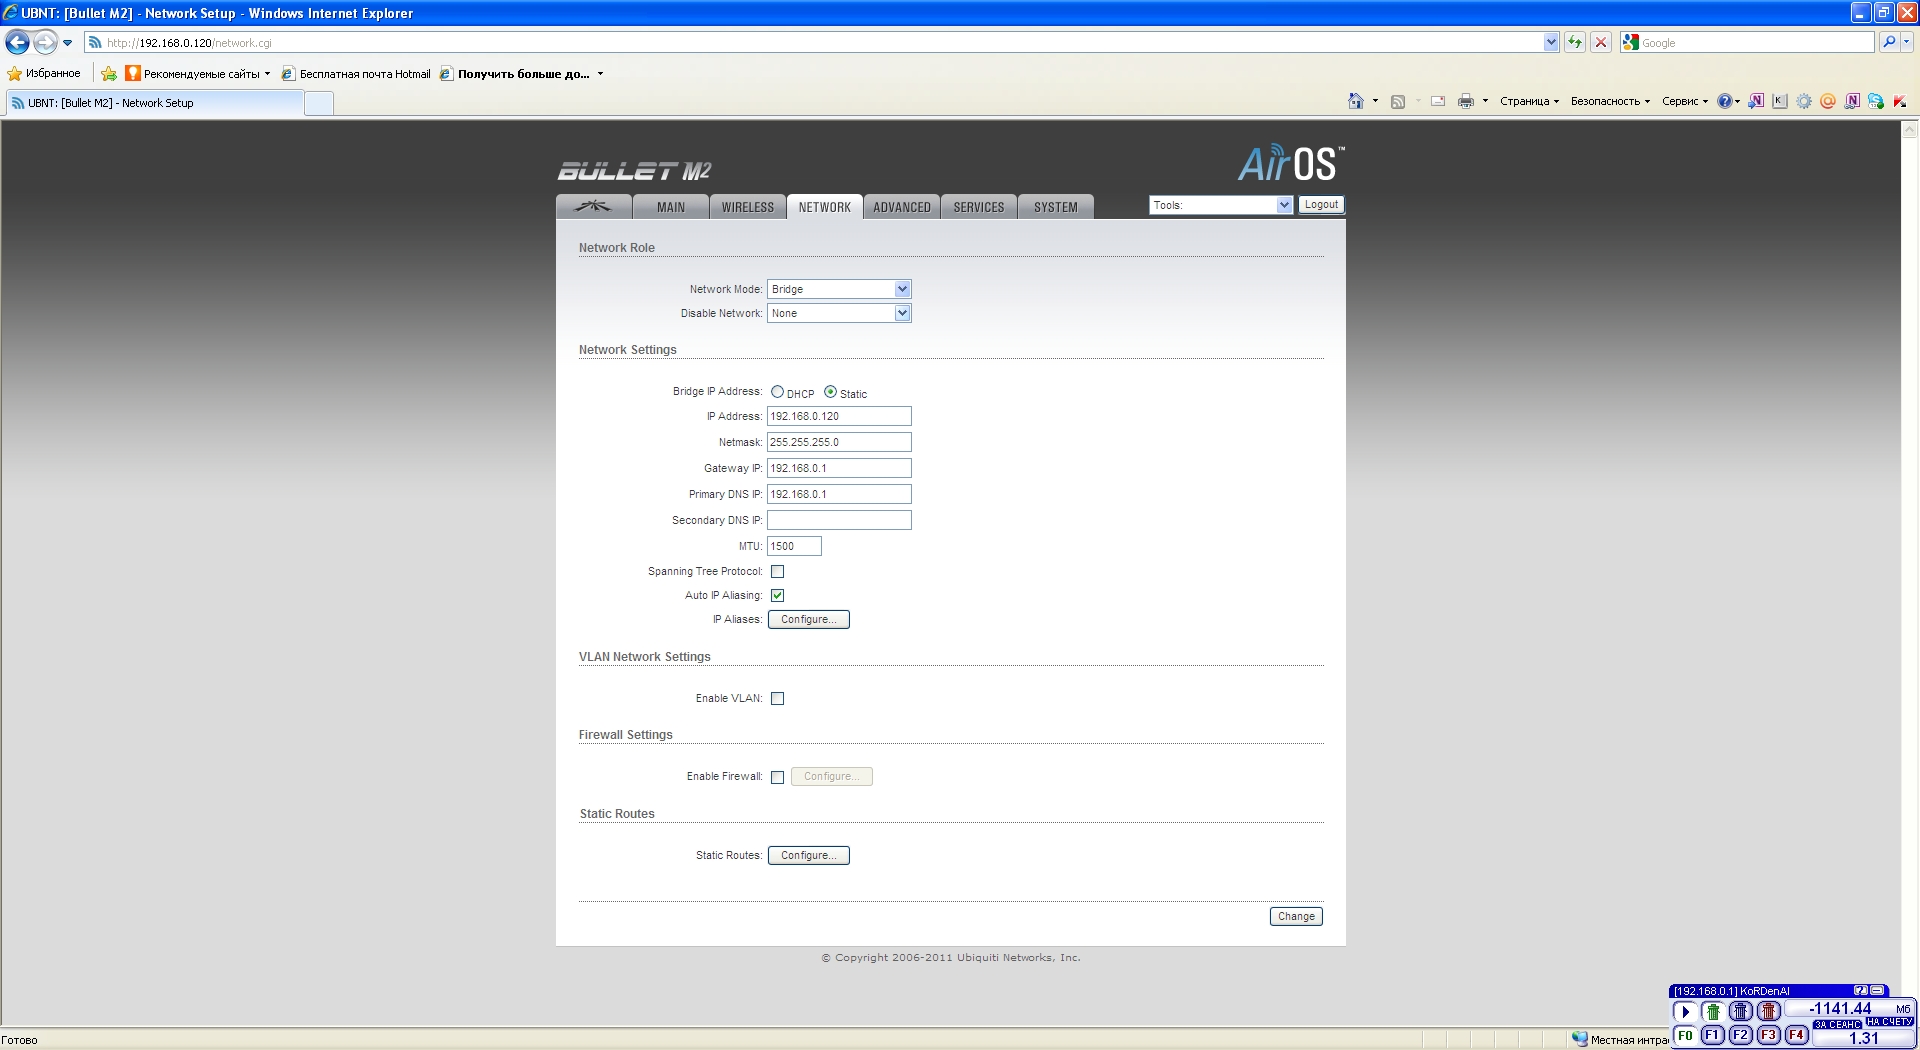The height and width of the screenshot is (1050, 1920).
Task: Open the Favorites star (Избранное)
Action: tap(44, 73)
